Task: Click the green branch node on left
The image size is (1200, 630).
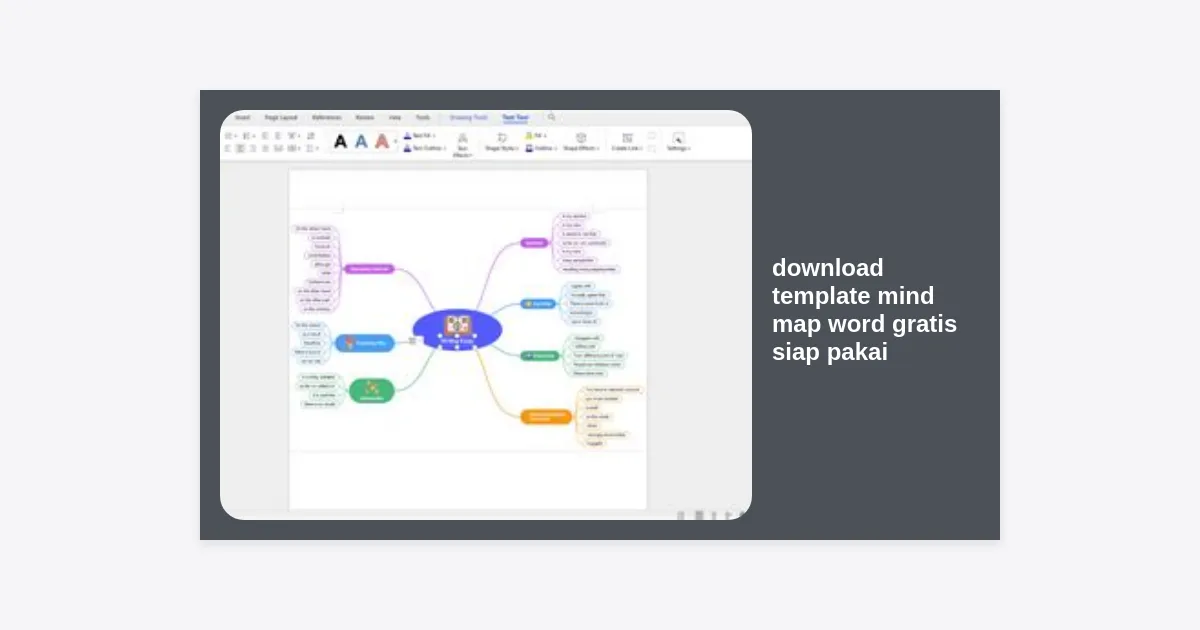Action: pyautogui.click(x=371, y=391)
